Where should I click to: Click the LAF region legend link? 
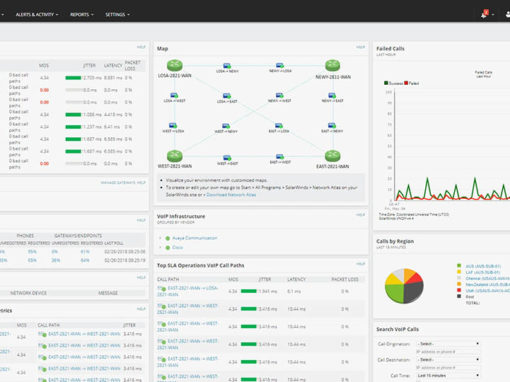(x=483, y=272)
